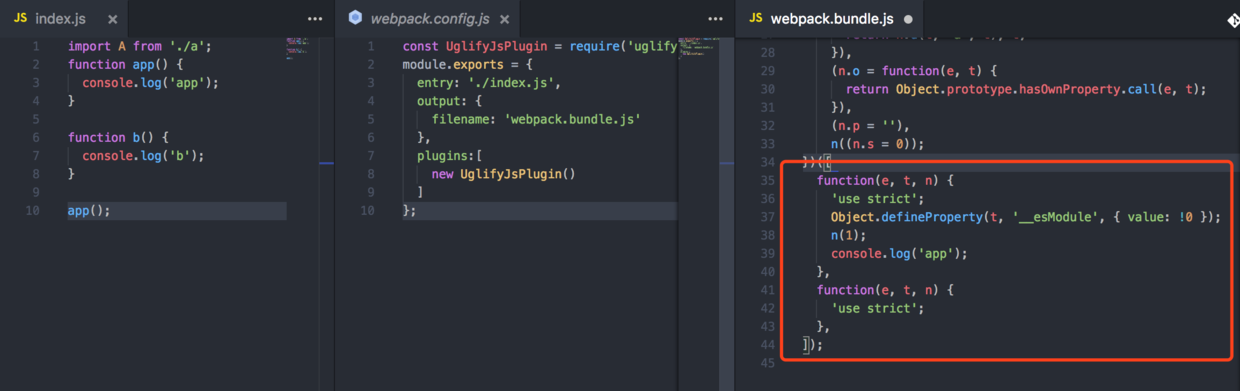The width and height of the screenshot is (1240, 391).
Task: Click line number 6 in index.js gutter
Action: pos(35,137)
